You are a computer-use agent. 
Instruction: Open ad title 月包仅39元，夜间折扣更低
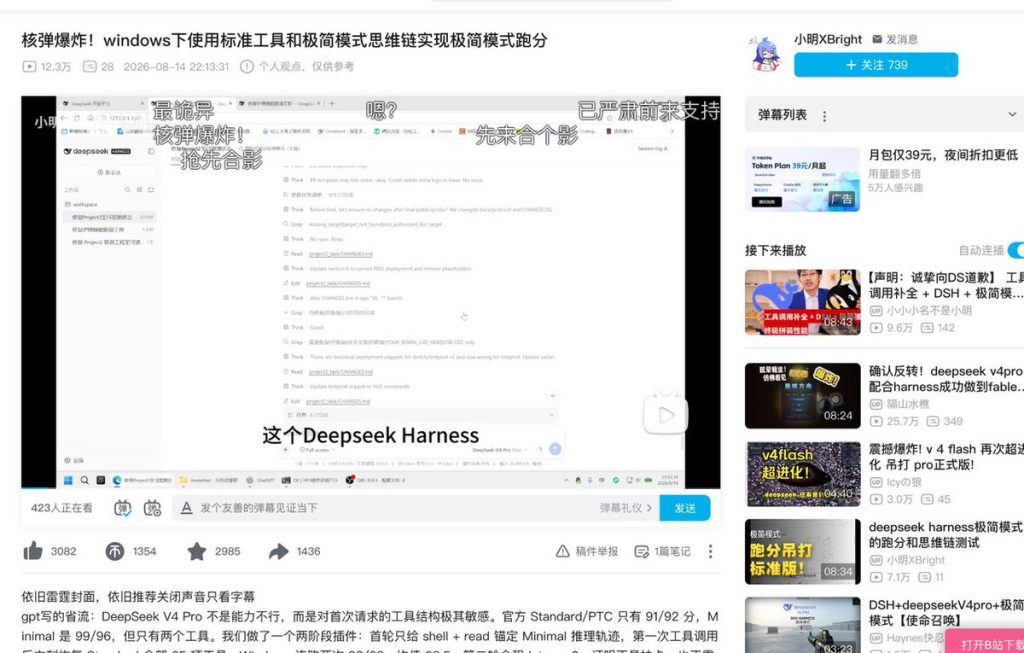(x=942, y=155)
